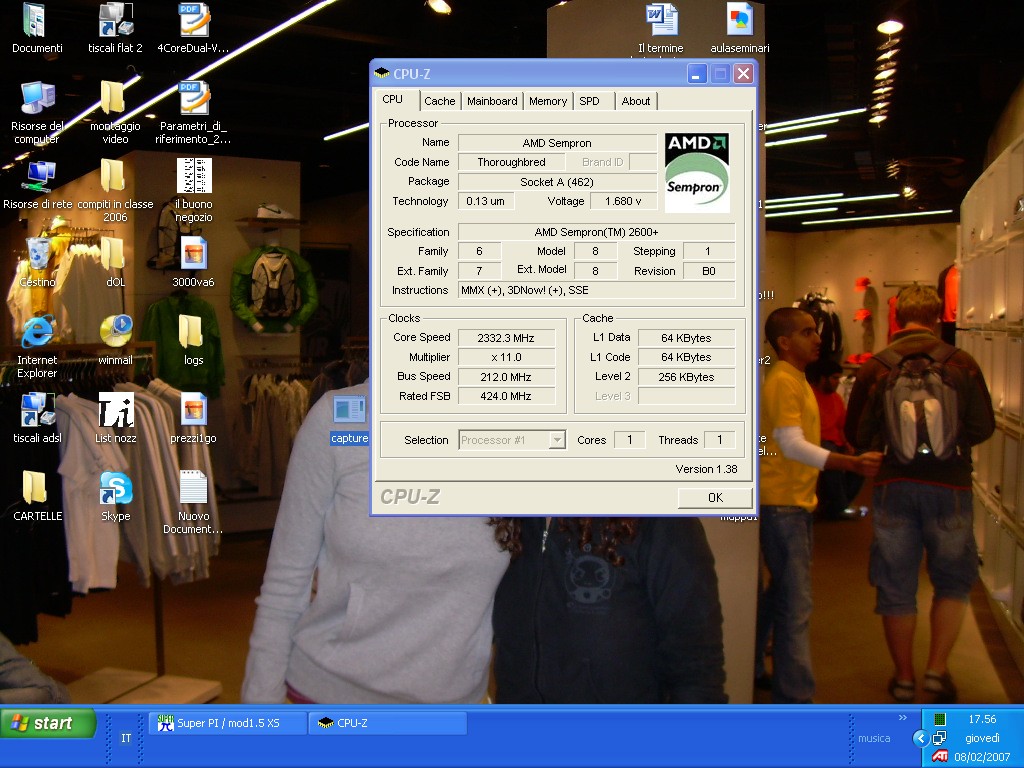Viewport: 1024px width, 768px height.
Task: Select the Cestino recycle bin
Action: (x=37, y=262)
